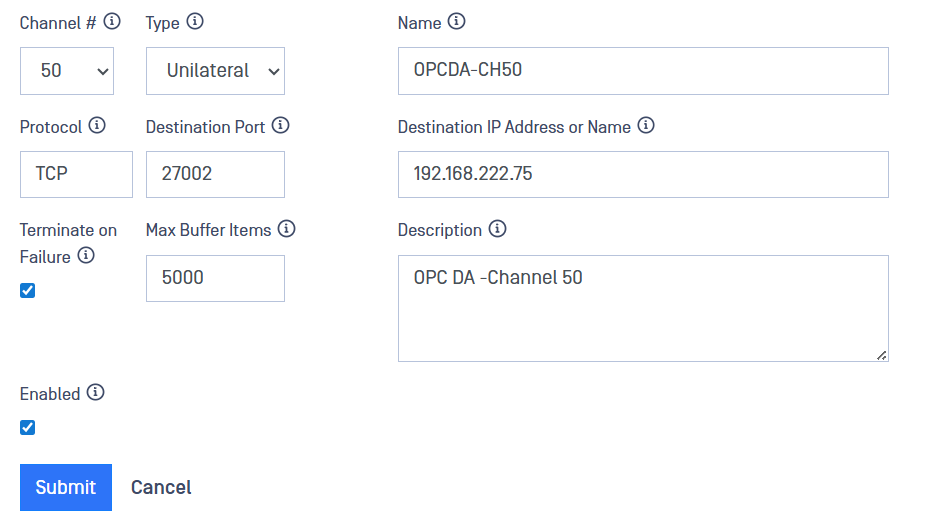Click the info icon beside Type label
Screen dimensions: 927x522
pyautogui.click(x=195, y=21)
